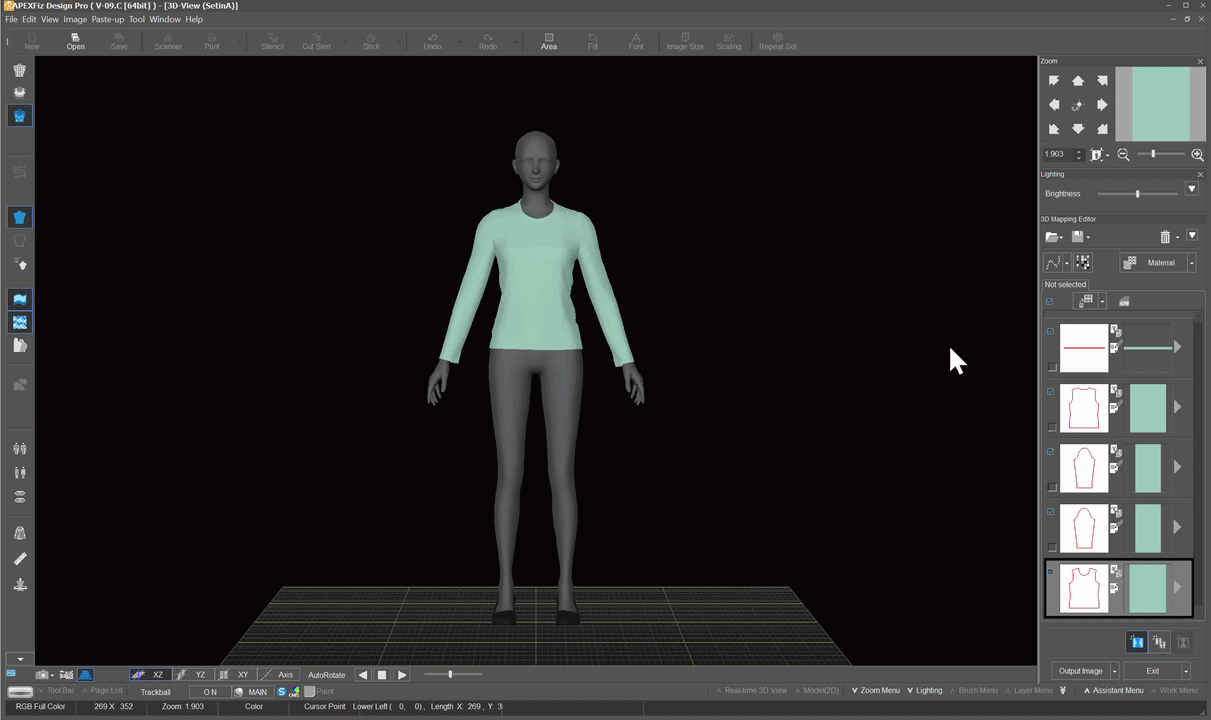The width and height of the screenshot is (1211, 720).
Task: Adjust the Brightness slider handle
Action: pos(1137,194)
